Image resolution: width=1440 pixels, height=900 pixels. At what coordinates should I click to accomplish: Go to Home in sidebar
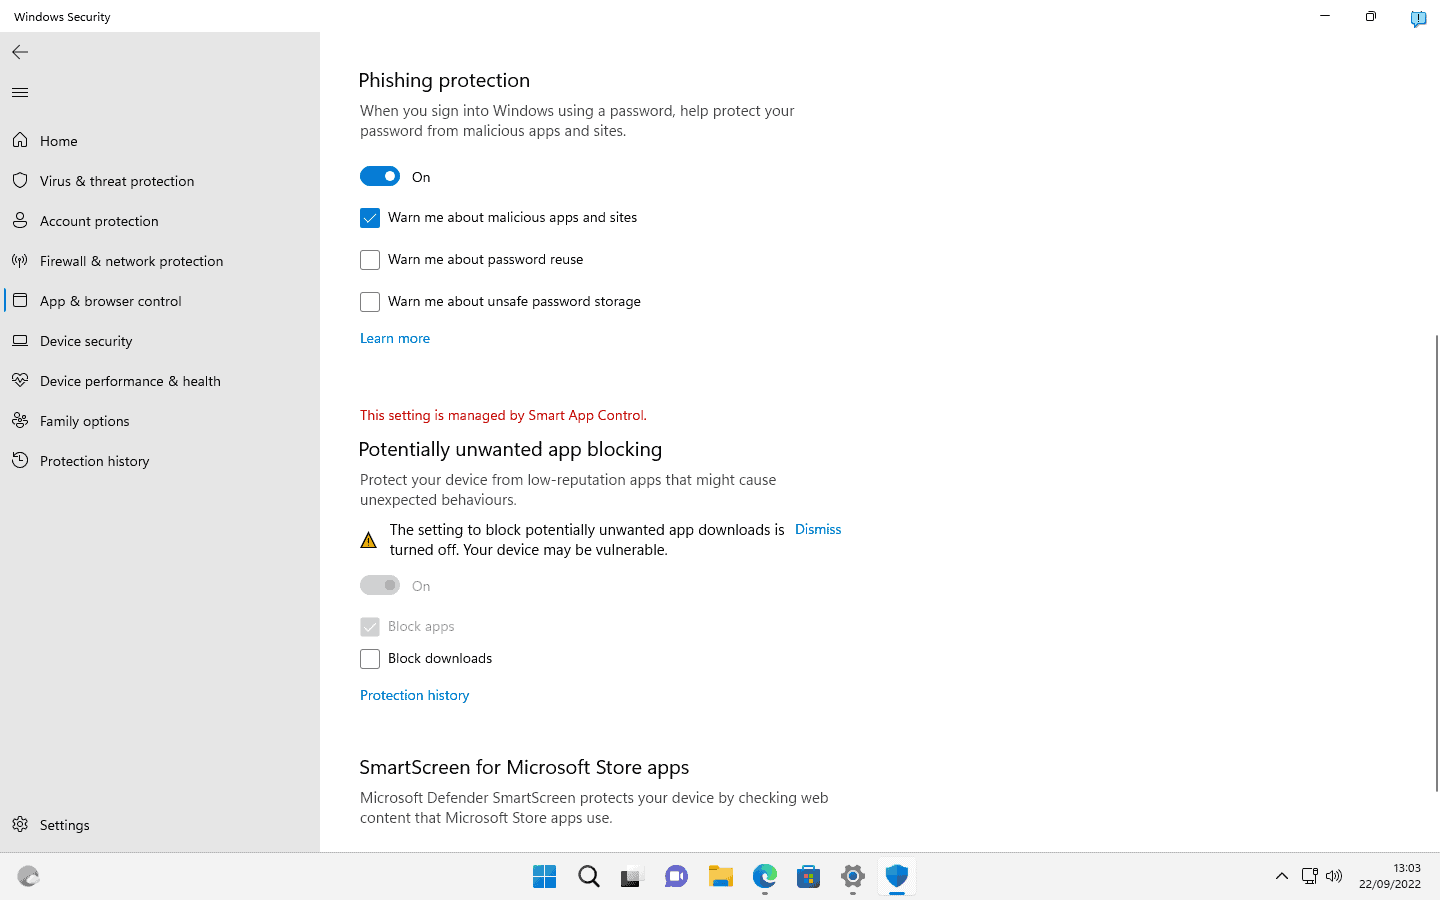(x=59, y=141)
